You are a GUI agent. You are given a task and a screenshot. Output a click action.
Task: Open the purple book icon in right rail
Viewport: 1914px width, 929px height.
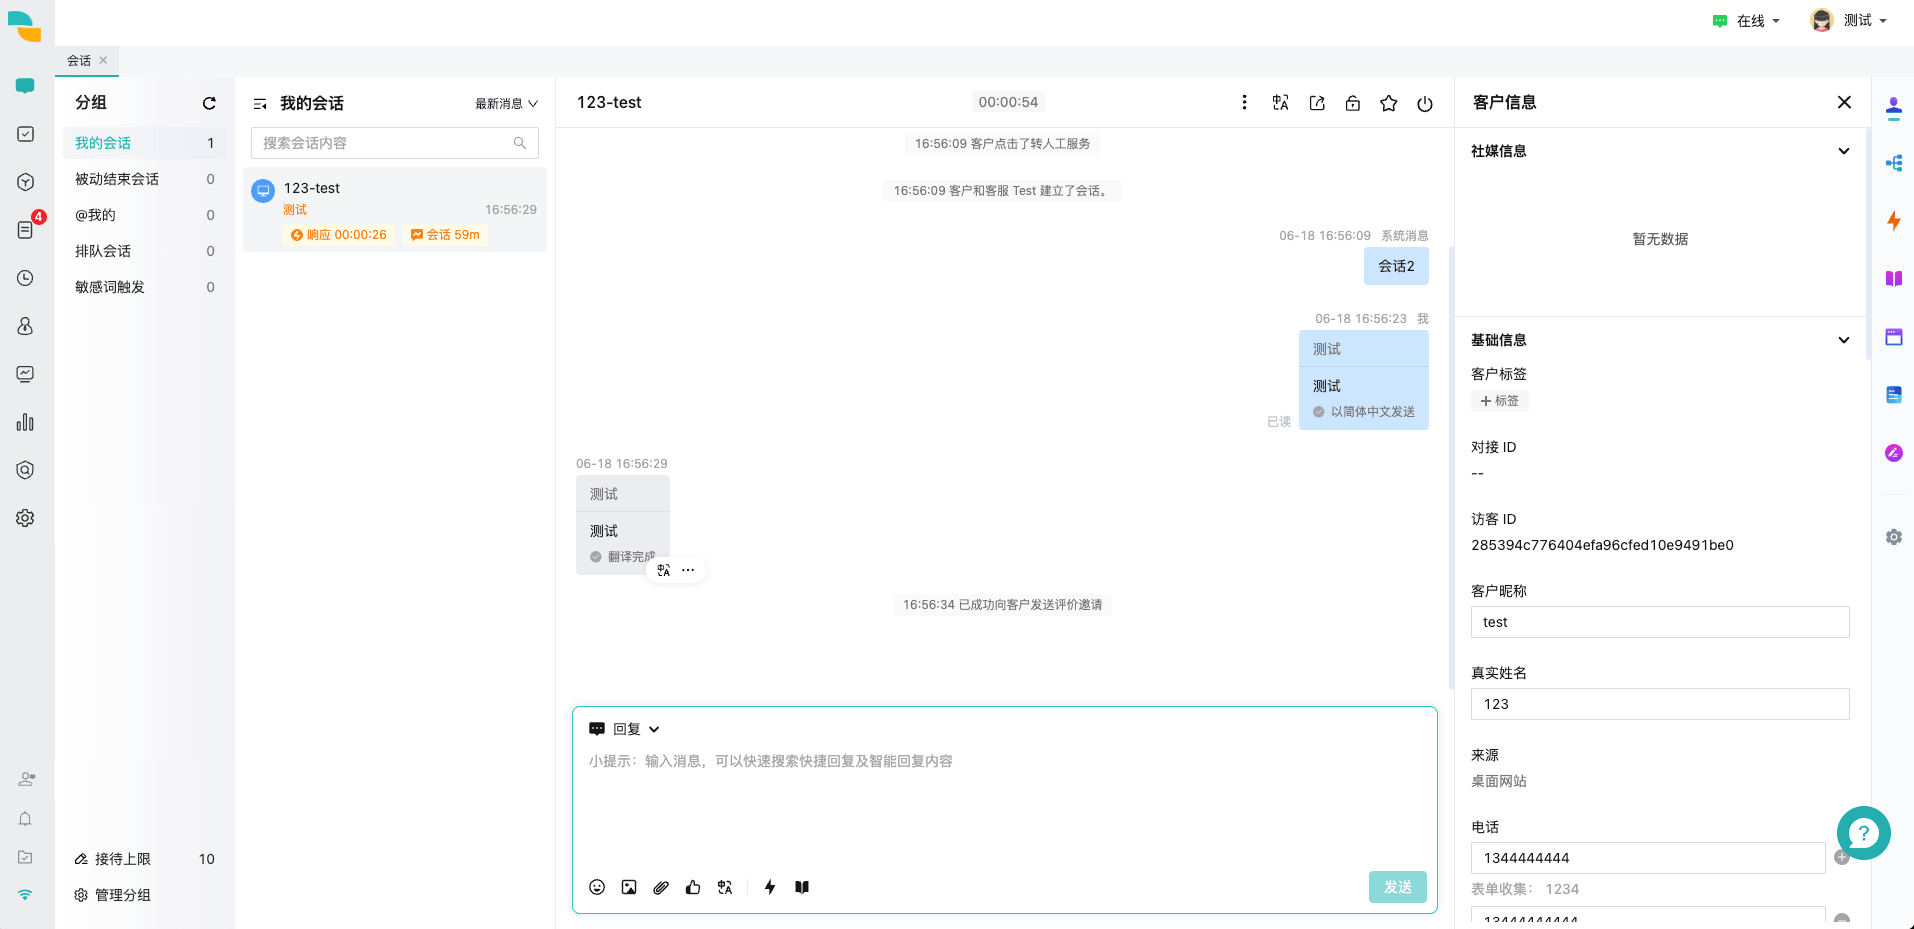1893,279
